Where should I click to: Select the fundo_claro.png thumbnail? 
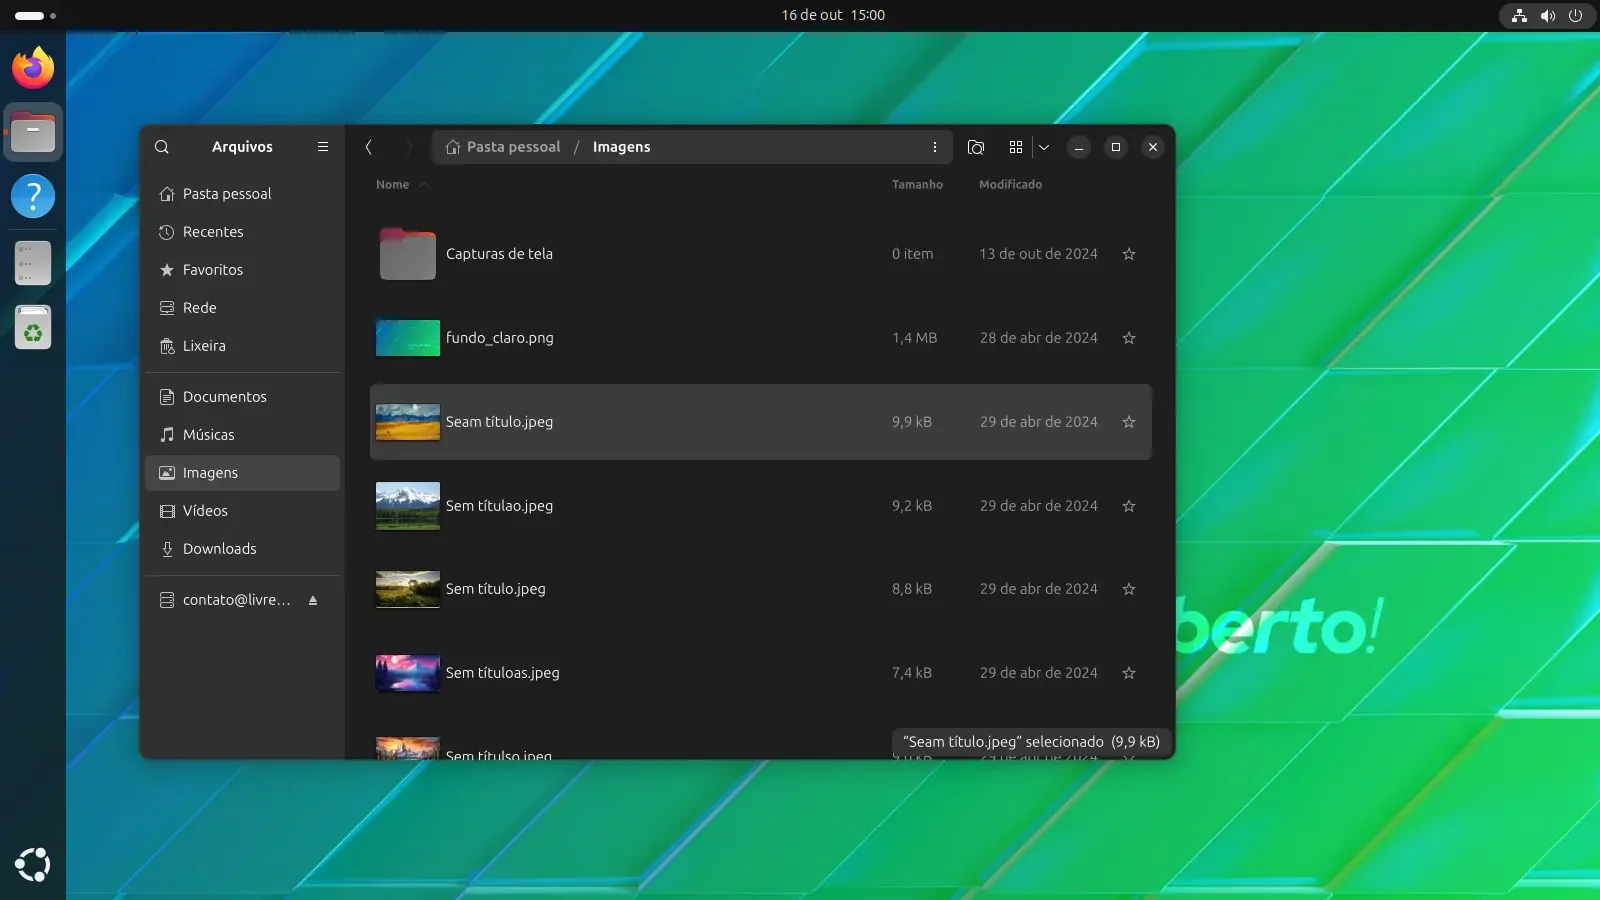pos(407,338)
